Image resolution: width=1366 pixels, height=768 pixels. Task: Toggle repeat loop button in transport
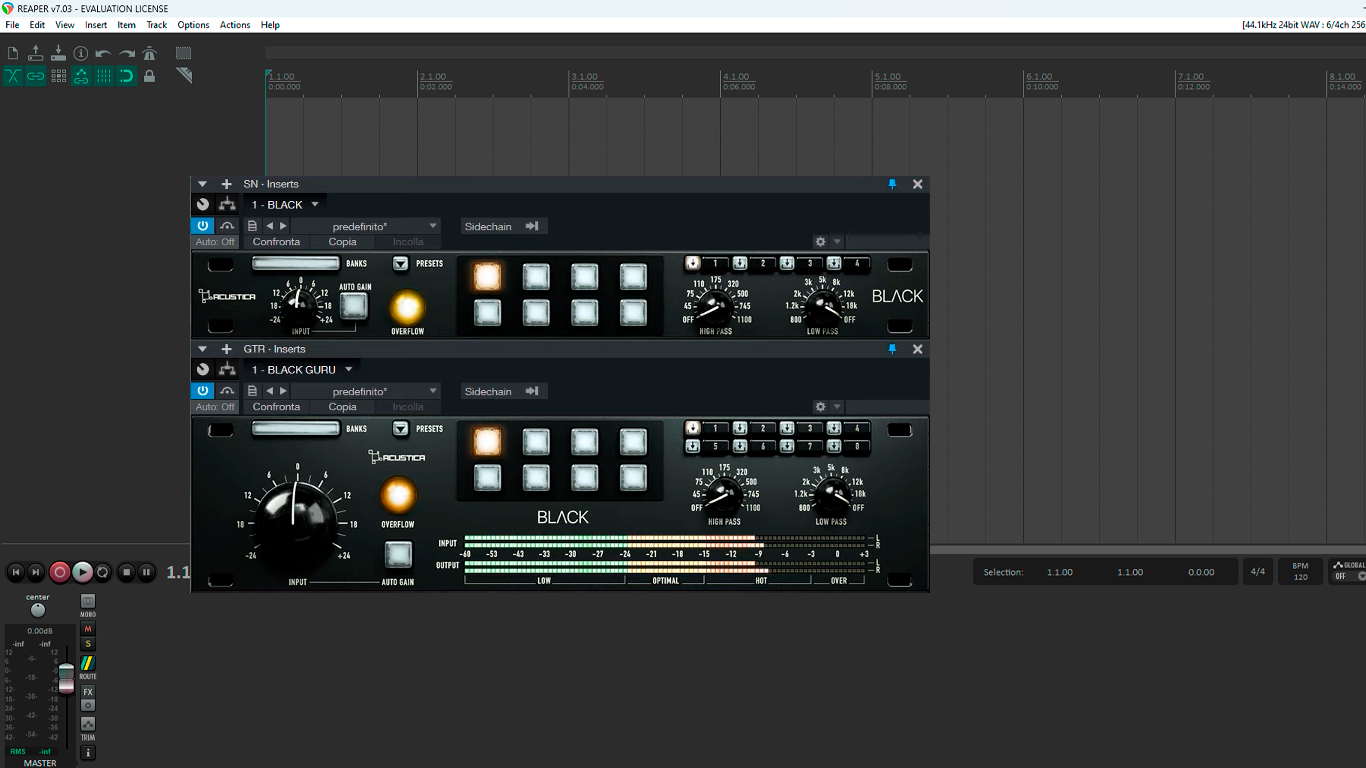click(103, 572)
